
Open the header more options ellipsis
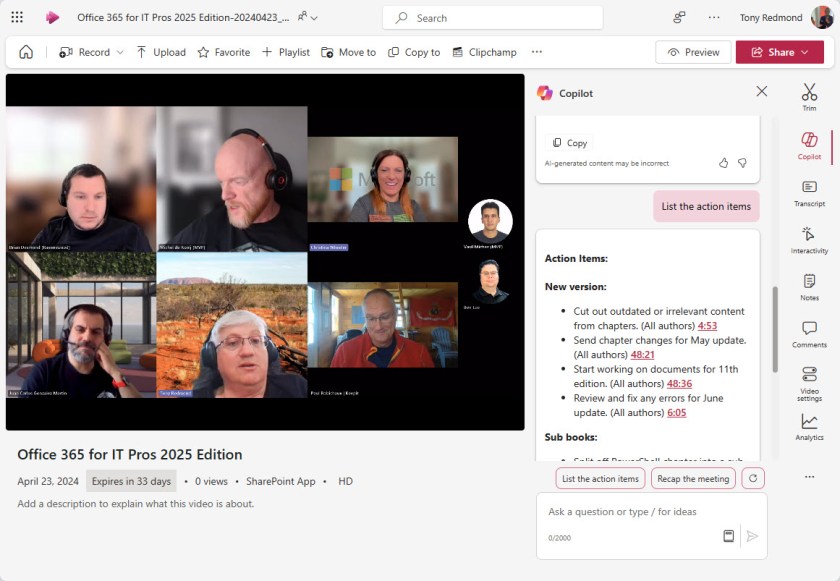pos(714,18)
